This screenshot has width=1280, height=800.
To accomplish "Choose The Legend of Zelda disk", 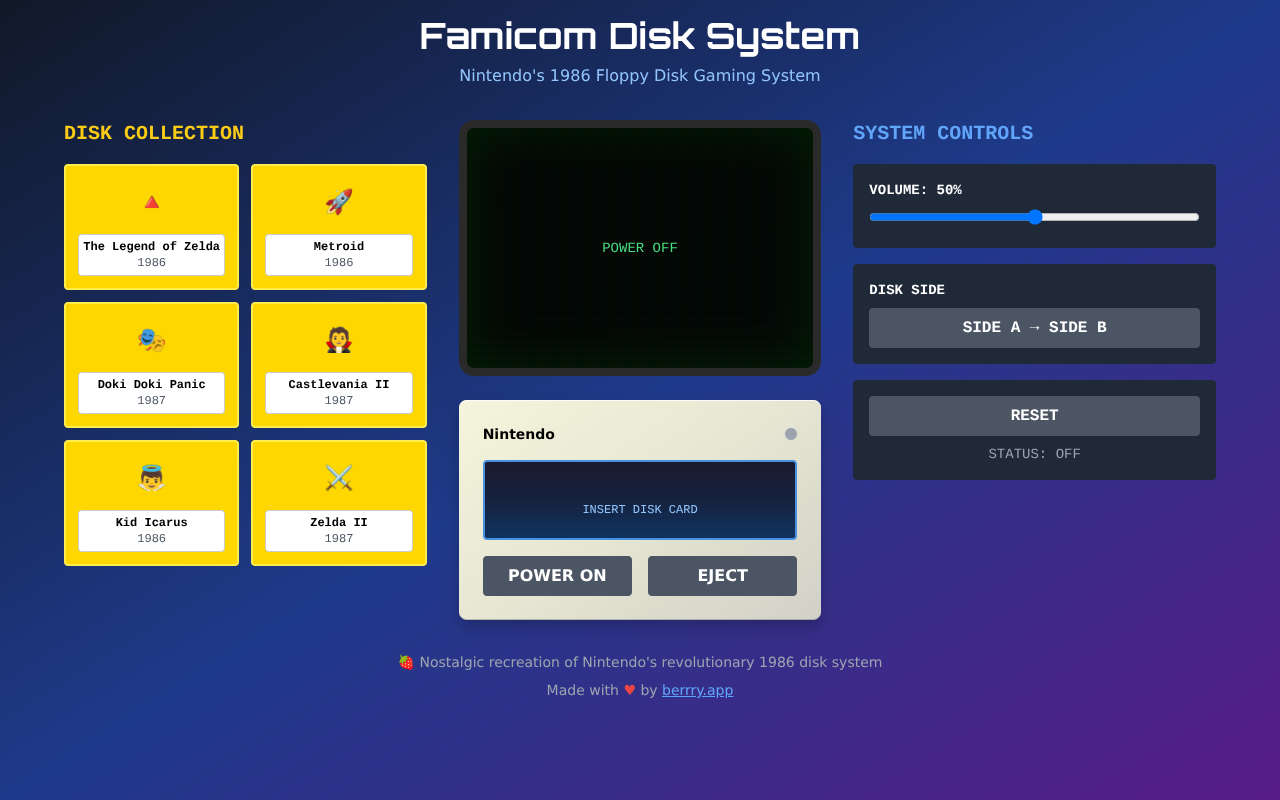I will pyautogui.click(x=151, y=227).
